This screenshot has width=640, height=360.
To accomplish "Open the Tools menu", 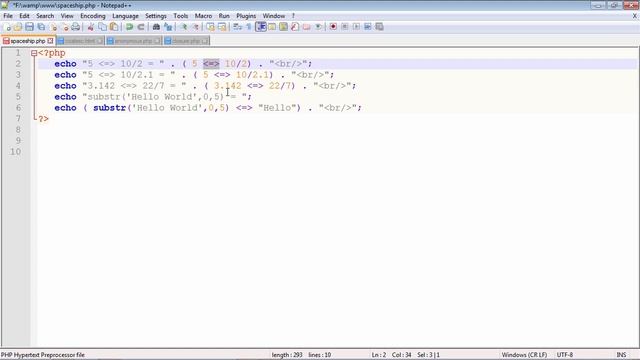I will click(x=180, y=16).
